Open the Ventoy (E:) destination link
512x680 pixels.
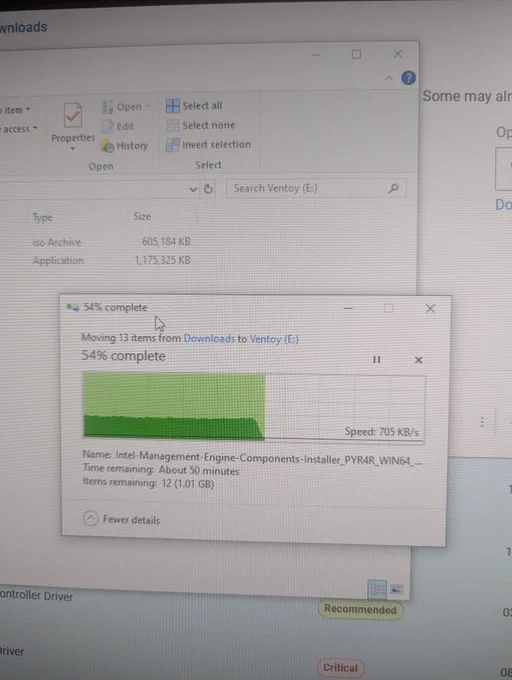point(274,339)
